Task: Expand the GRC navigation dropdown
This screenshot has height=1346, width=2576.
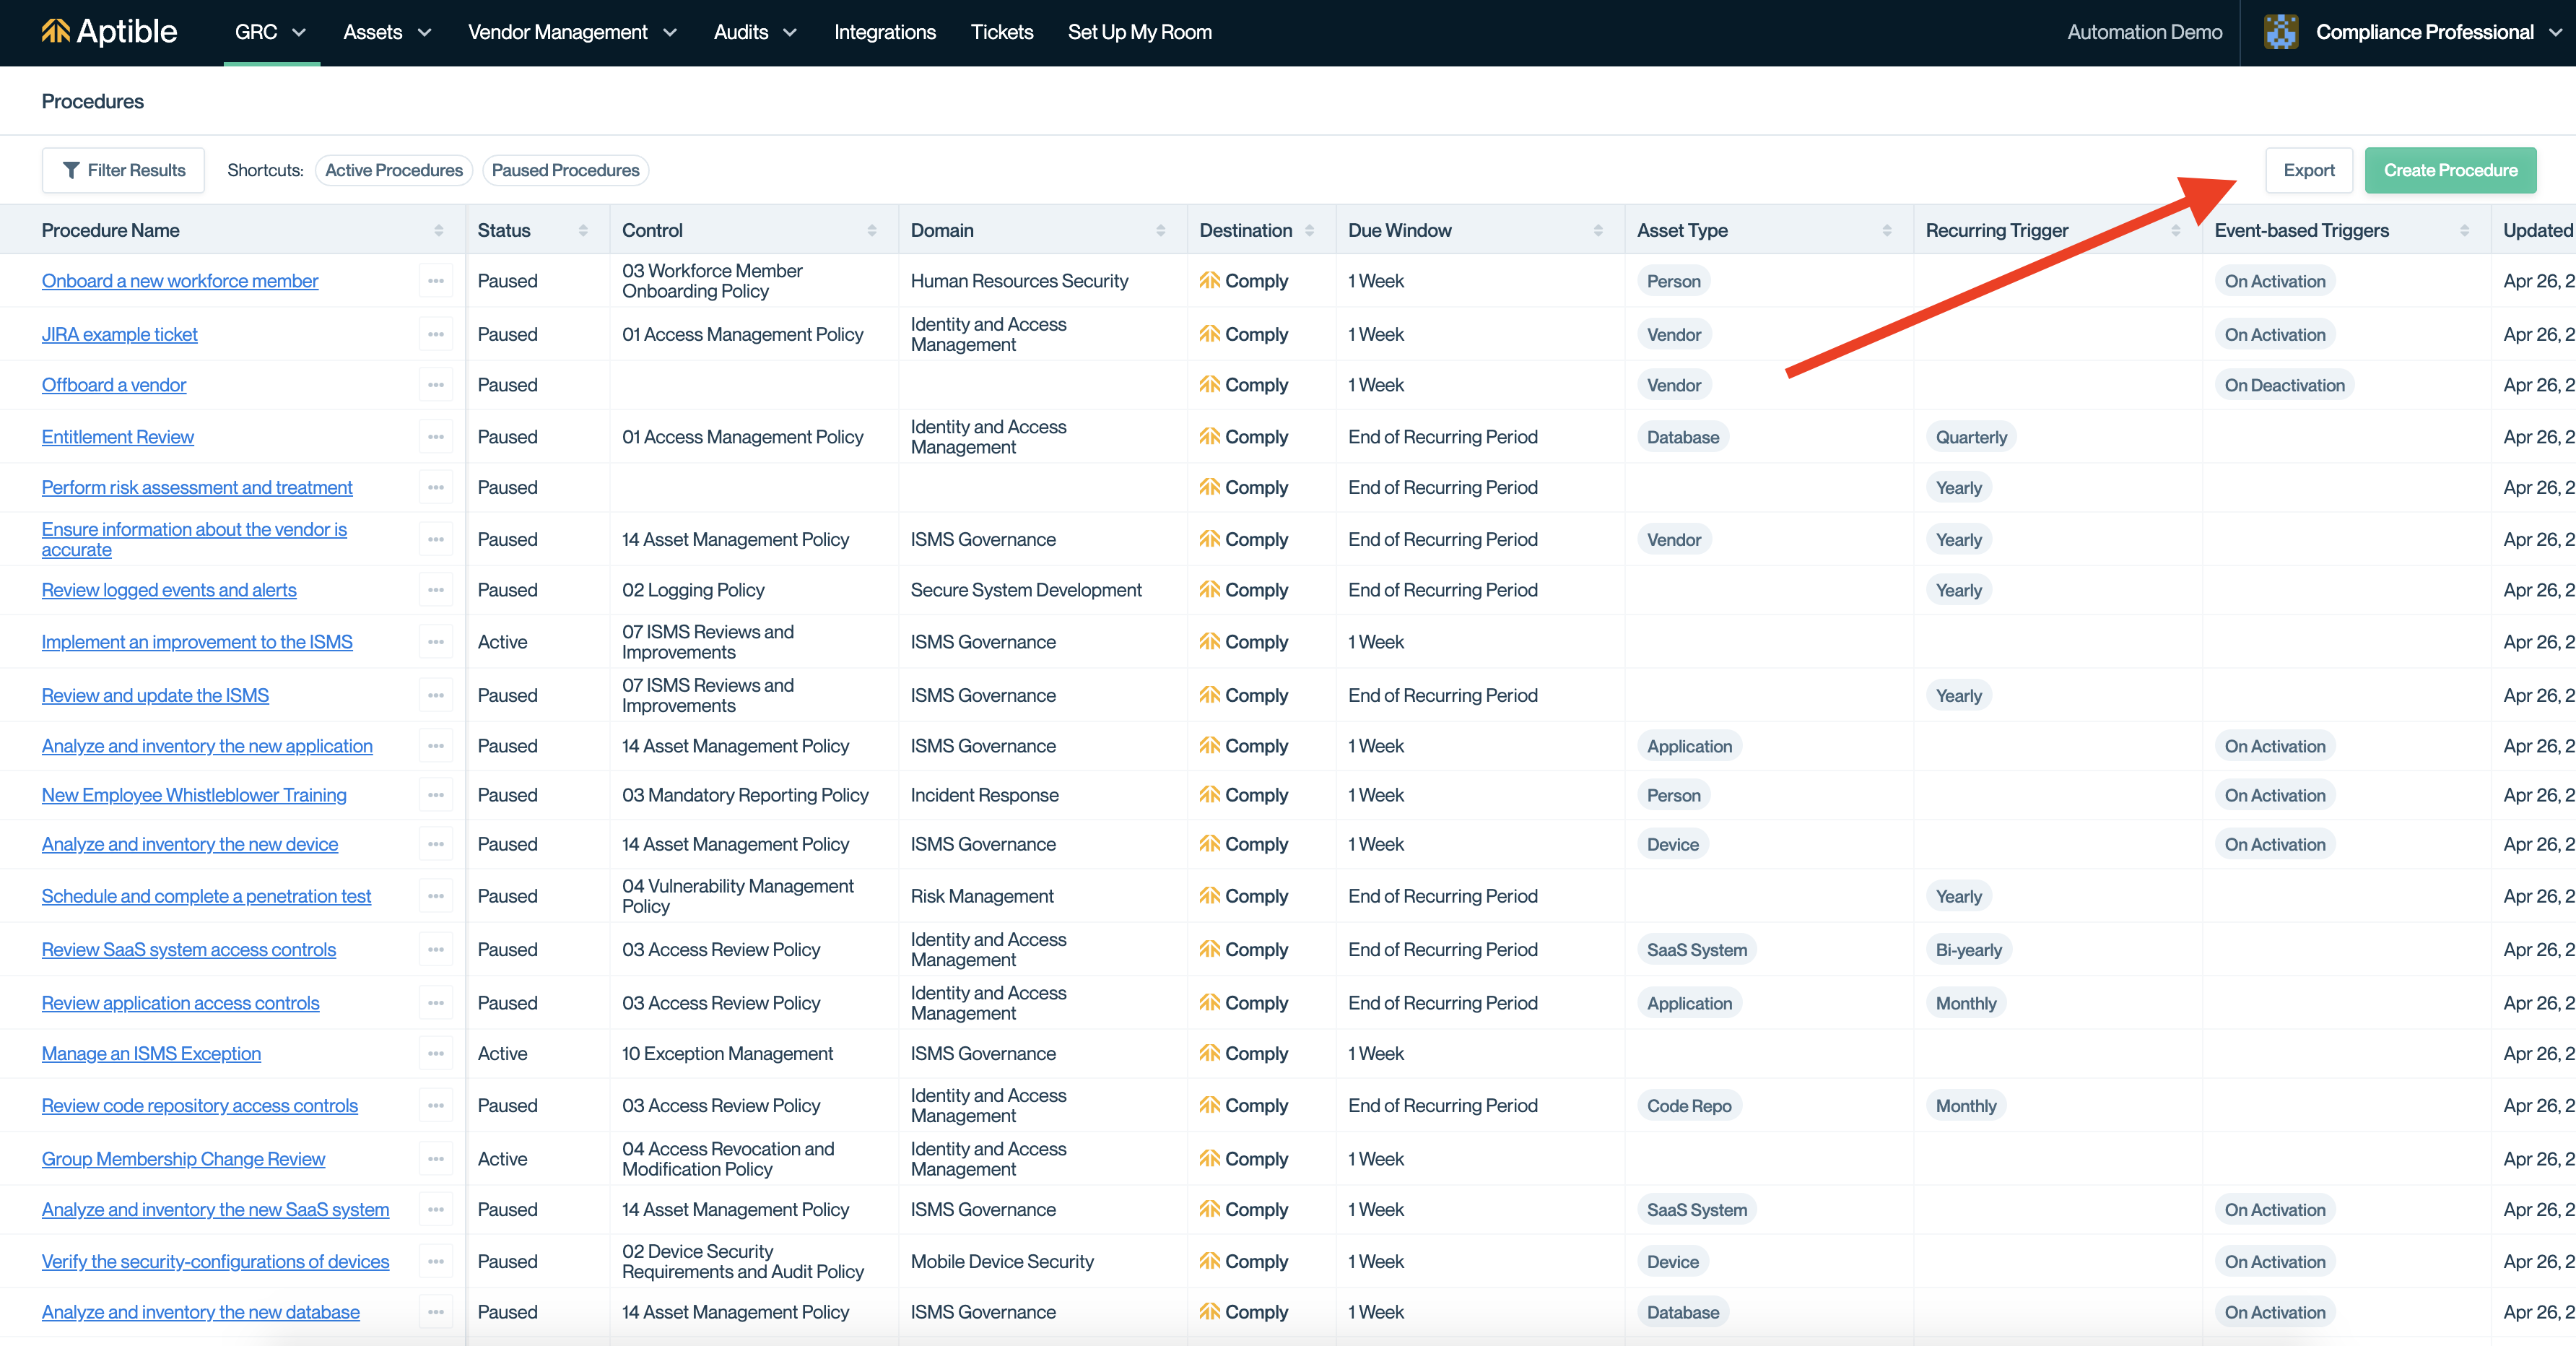Action: coord(271,32)
